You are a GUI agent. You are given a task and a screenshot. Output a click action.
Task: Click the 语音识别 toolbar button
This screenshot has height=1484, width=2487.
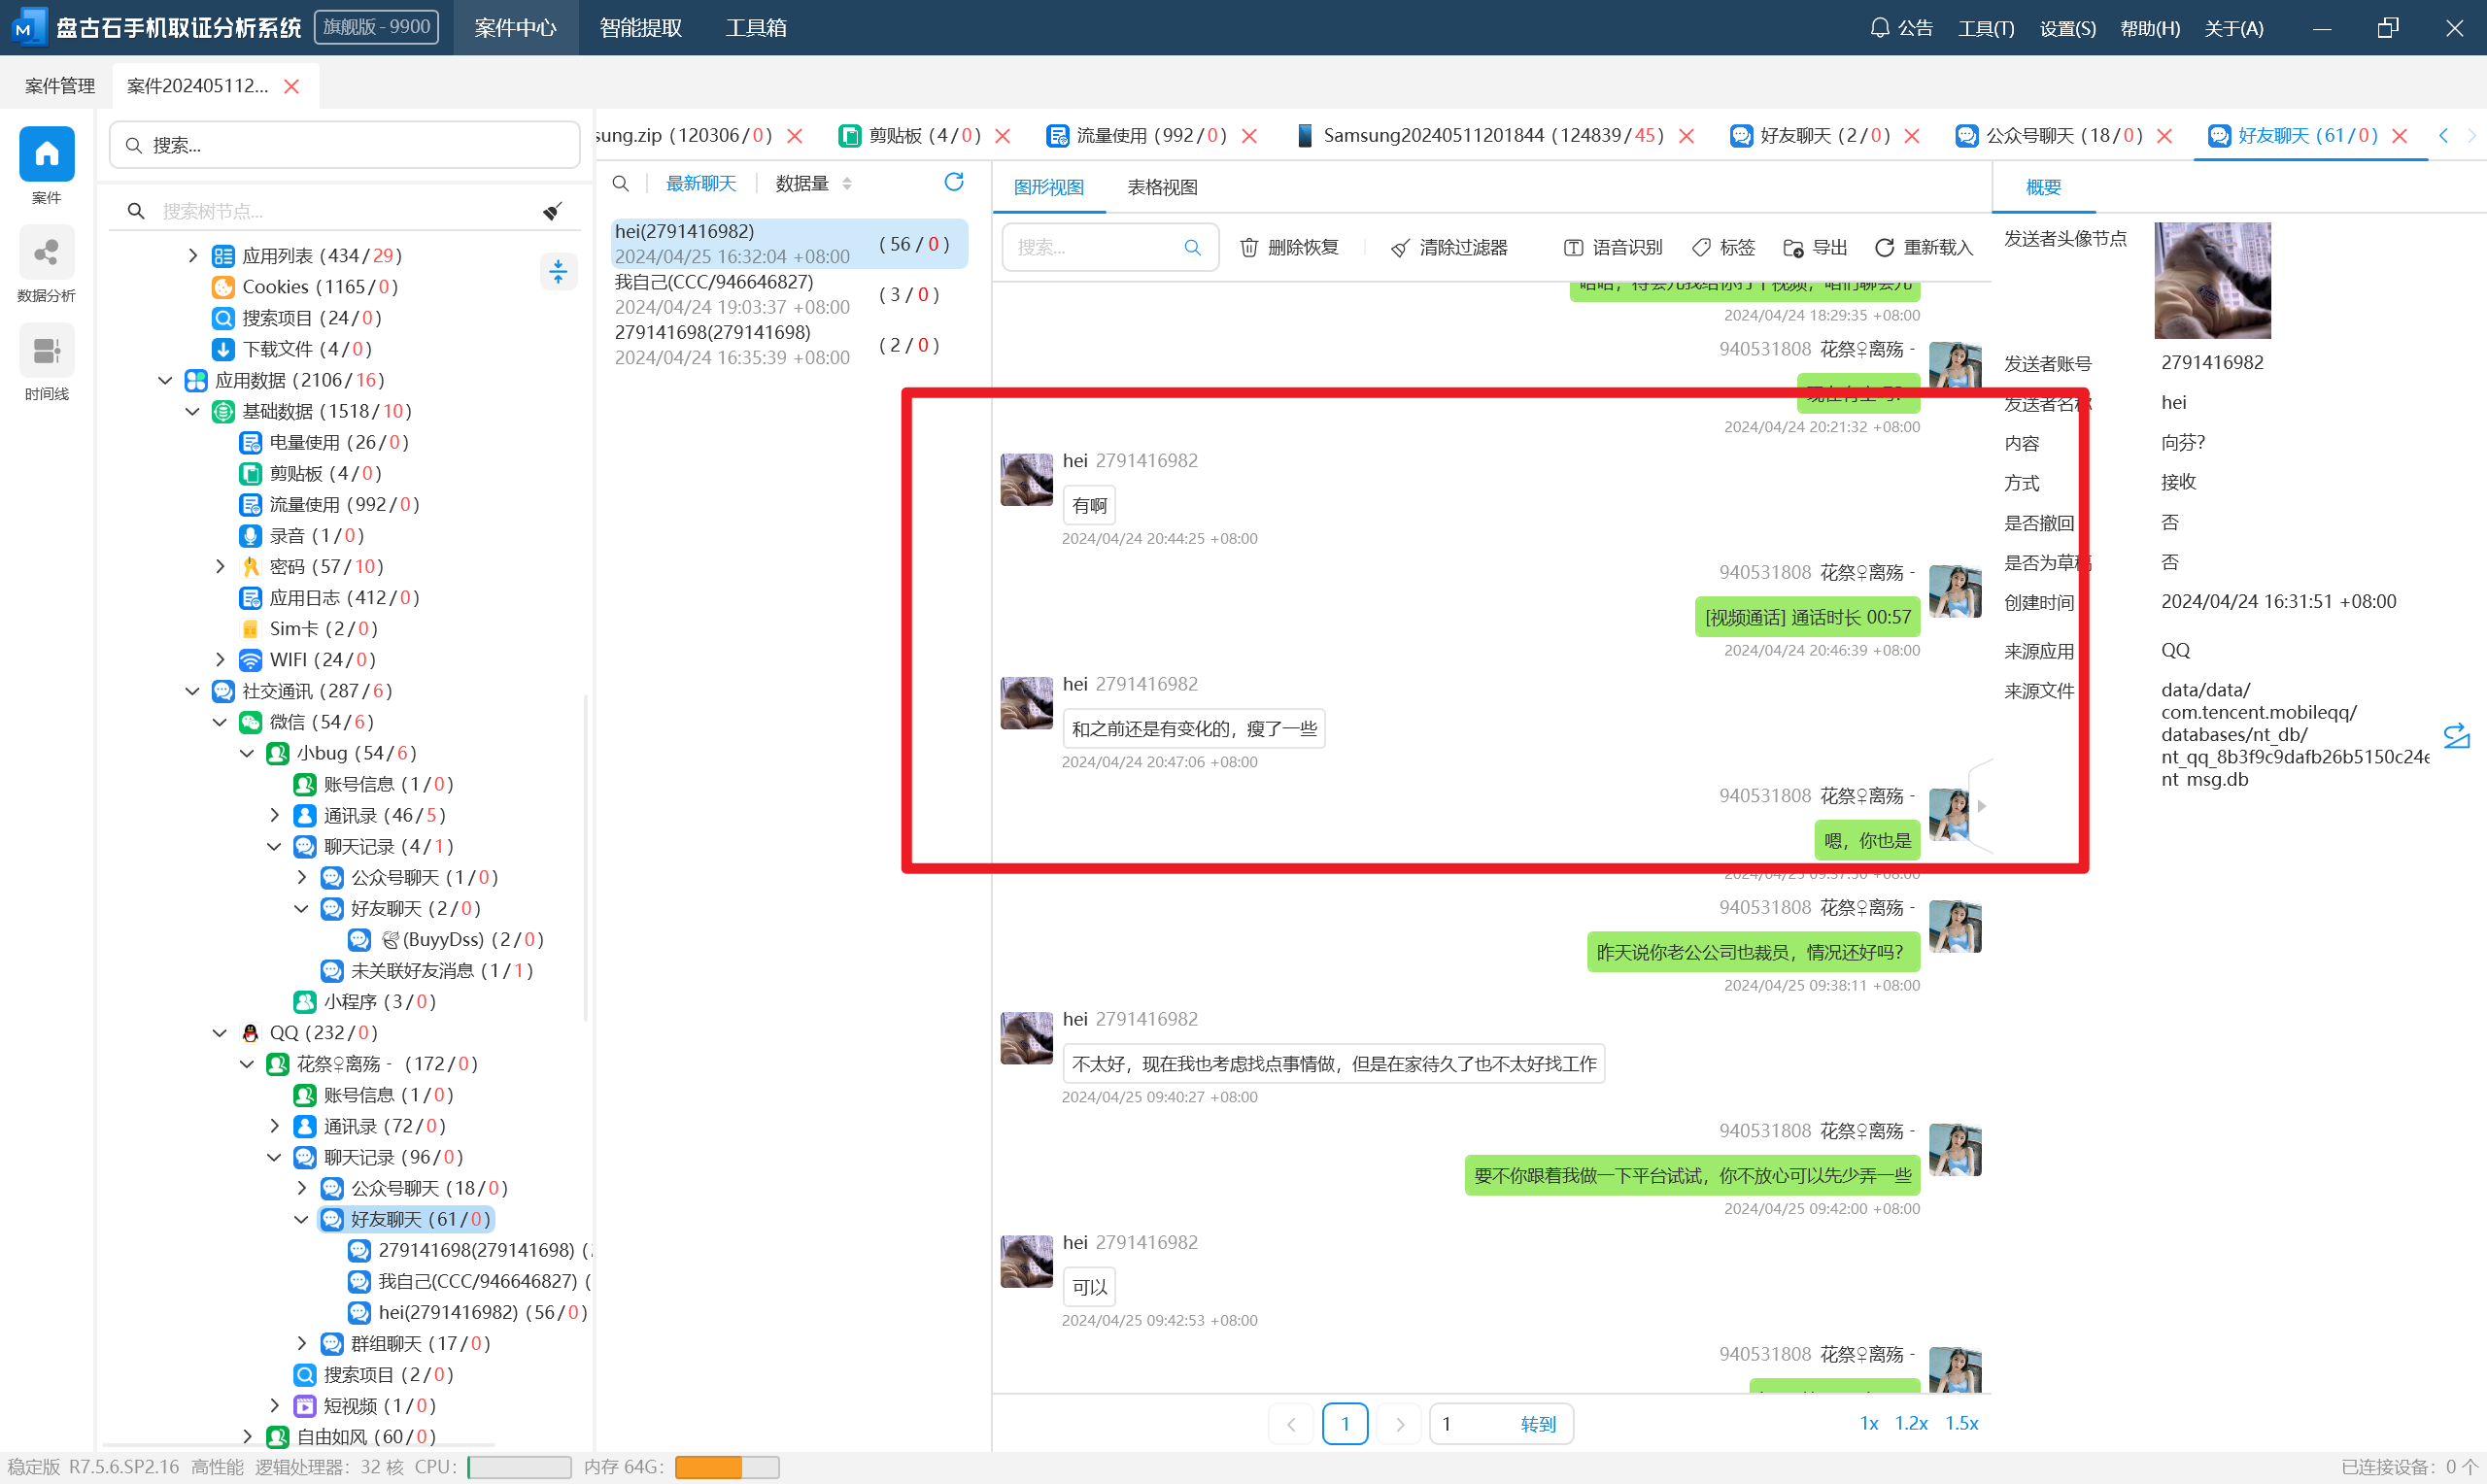click(1613, 247)
